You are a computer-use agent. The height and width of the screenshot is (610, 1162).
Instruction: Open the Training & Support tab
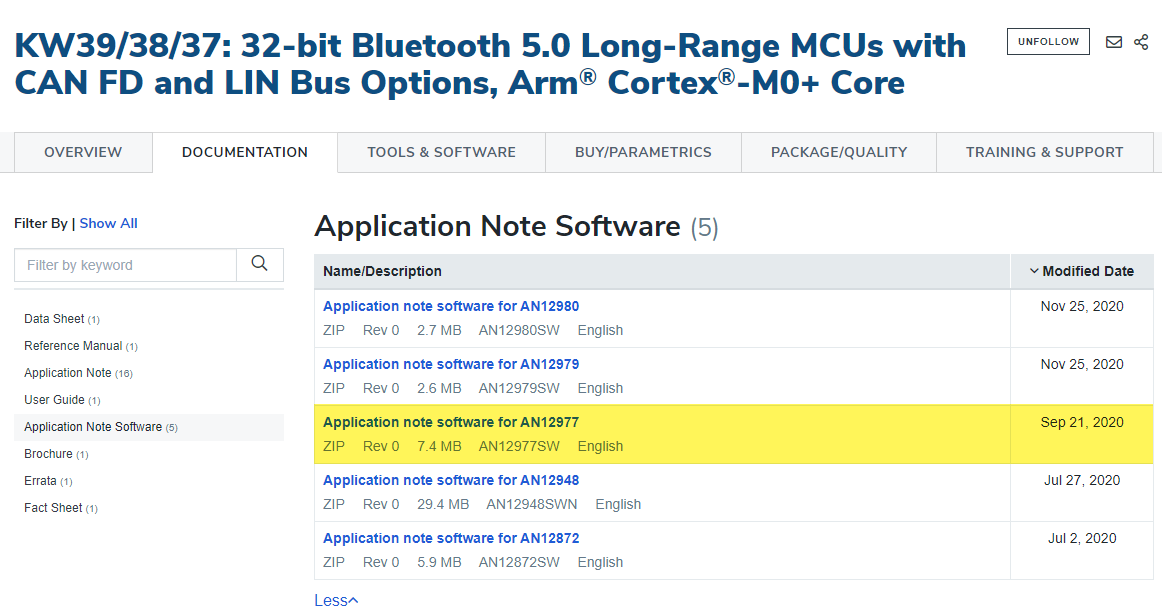[1044, 152]
